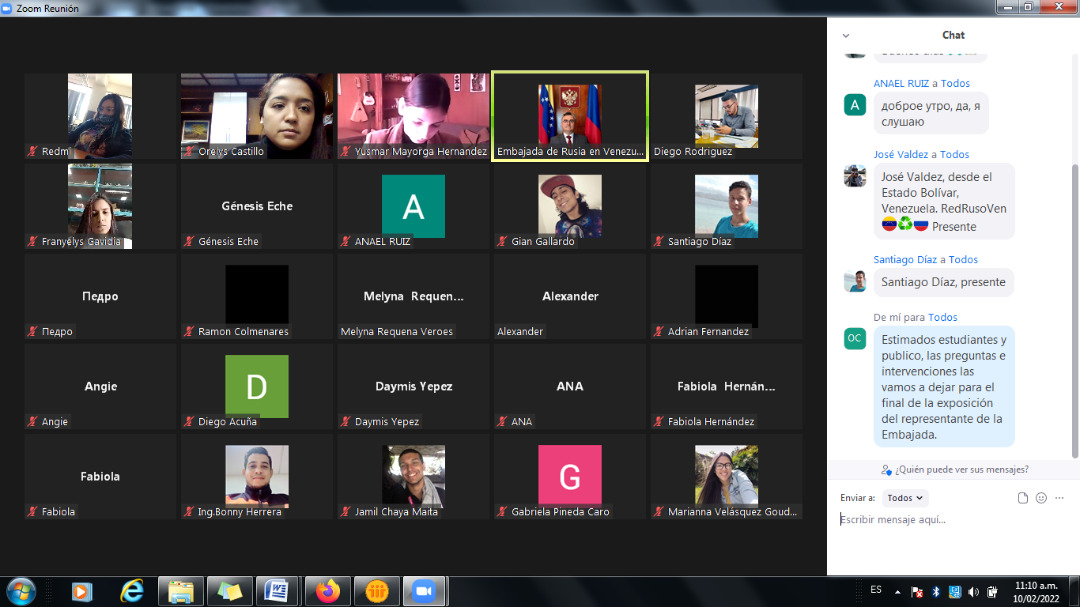The width and height of the screenshot is (1080, 607).
Task: Open the ES language indicator
Action: 876,590
